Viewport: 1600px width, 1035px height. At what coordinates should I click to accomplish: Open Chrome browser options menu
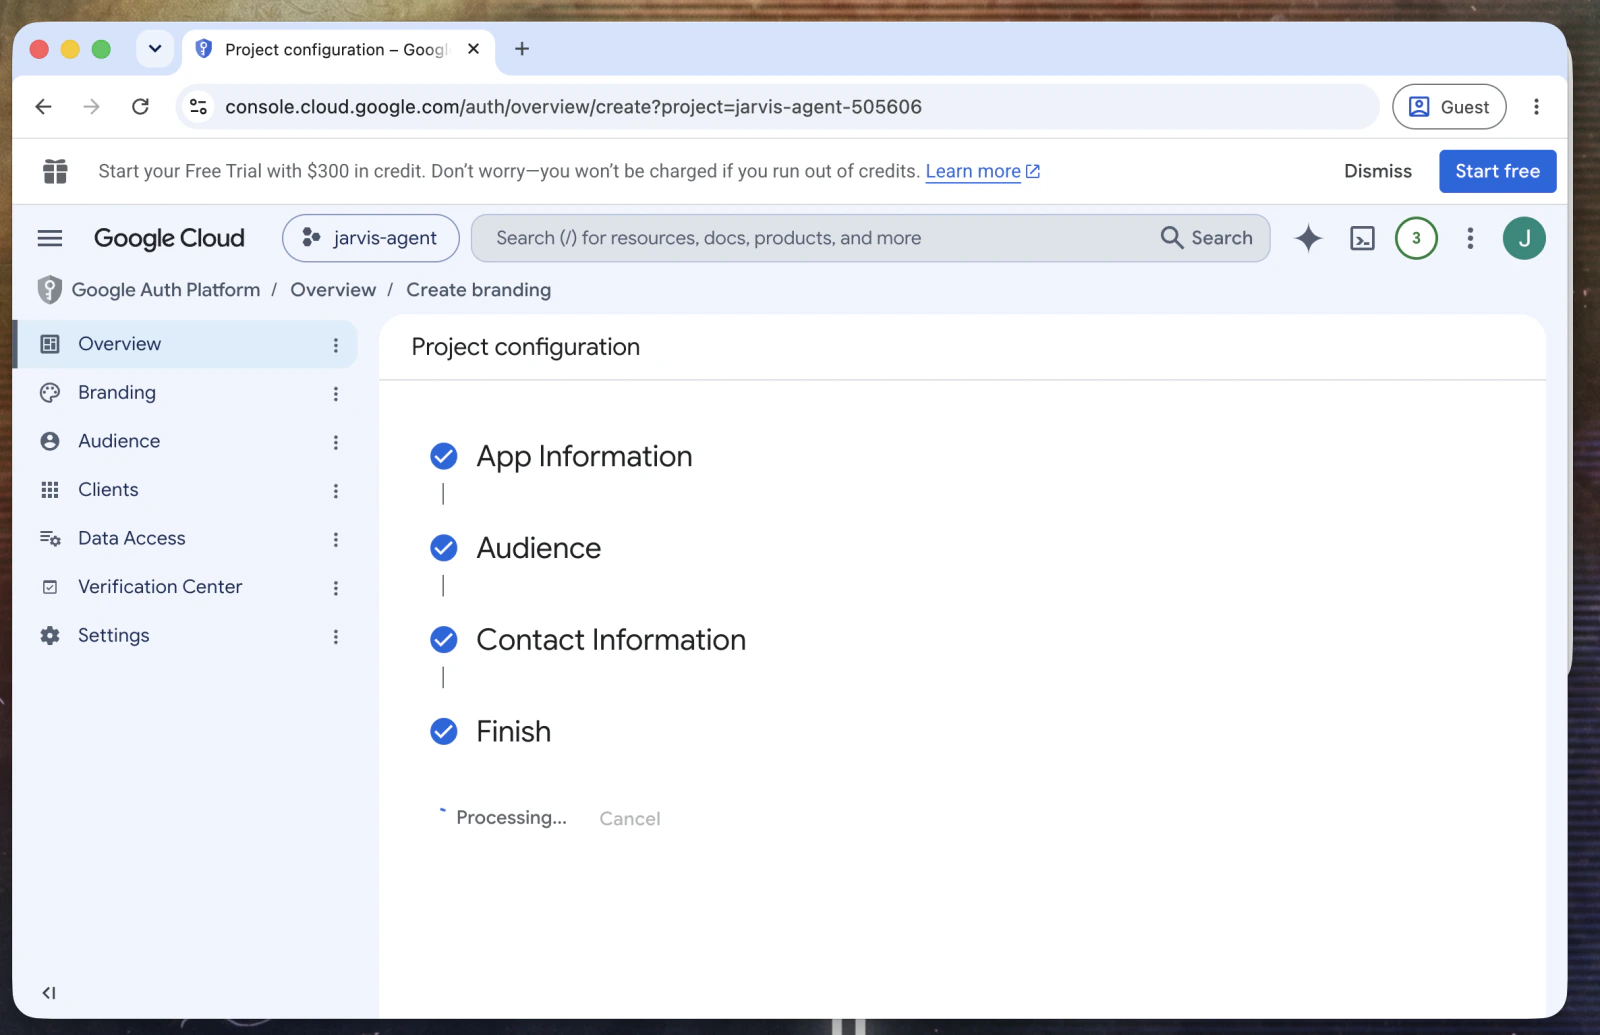(x=1537, y=107)
